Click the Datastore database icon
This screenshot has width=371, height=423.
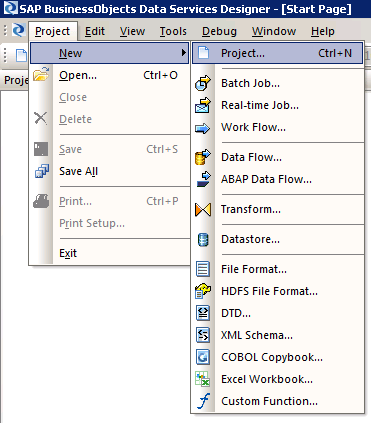(203, 240)
